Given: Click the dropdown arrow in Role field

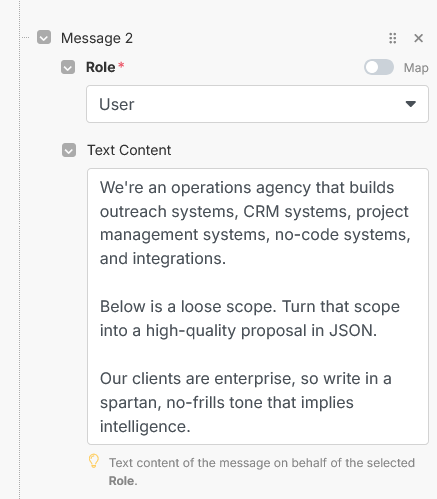Looking at the screenshot, I should tap(411, 104).
